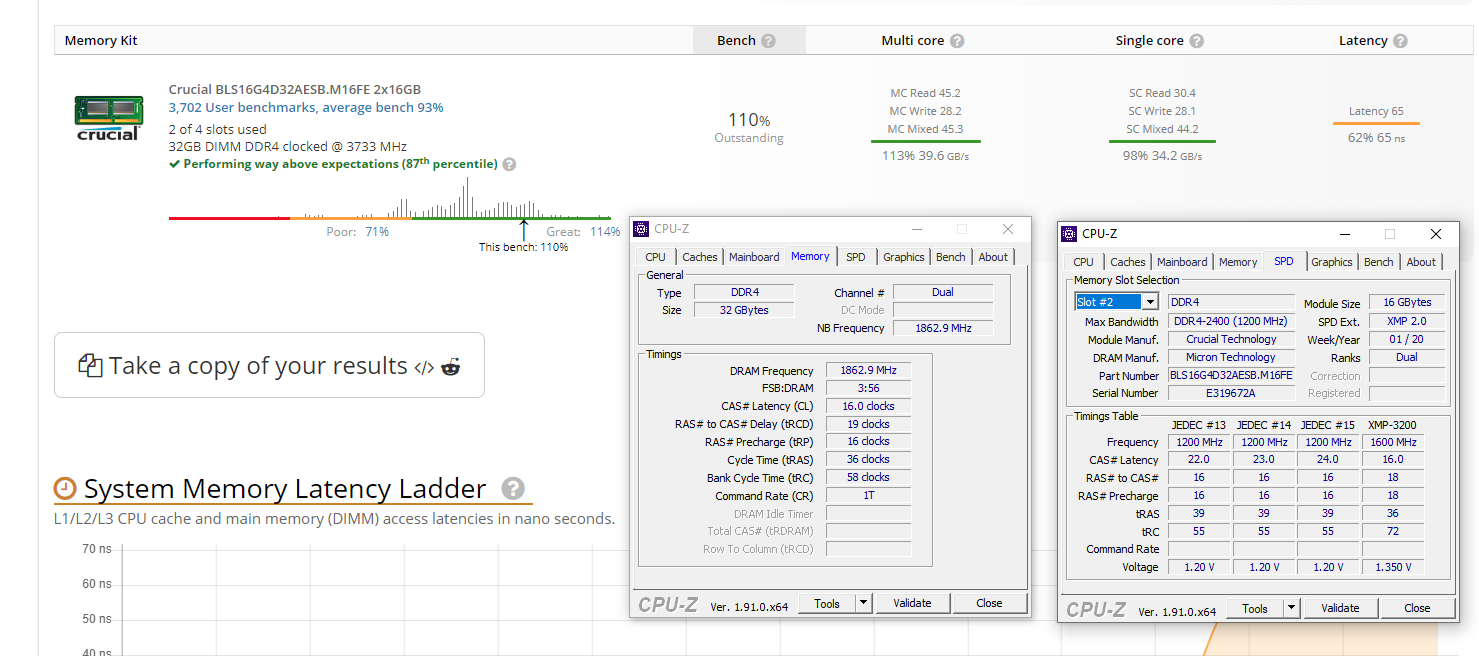Image resolution: width=1479 pixels, height=656 pixels.
Task: Select Bench tab in SPD CPU-Z window
Action: (x=1379, y=262)
